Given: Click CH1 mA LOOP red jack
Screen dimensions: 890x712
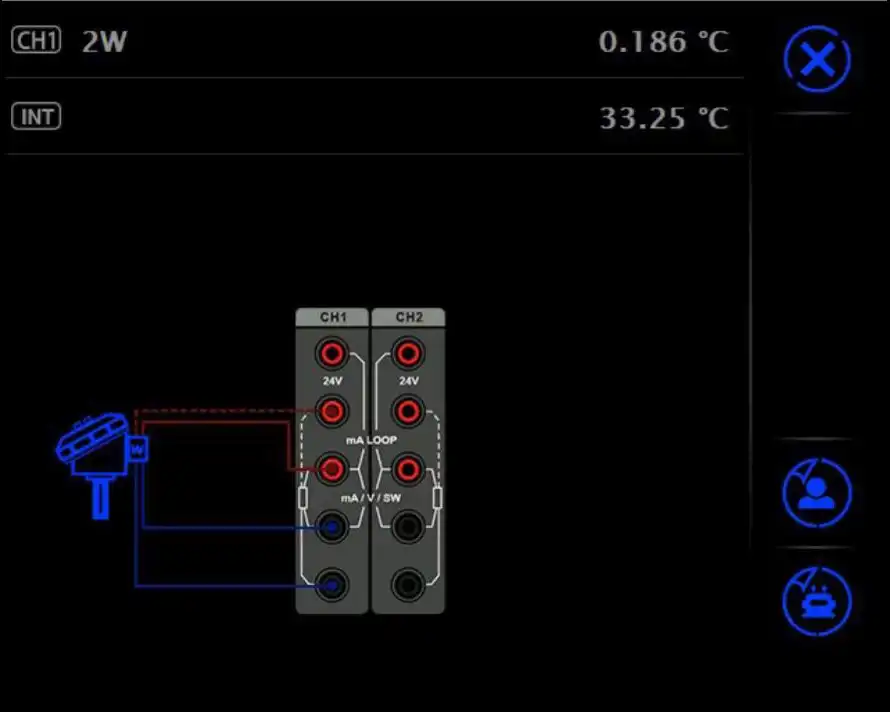Looking at the screenshot, I should 332,411.
